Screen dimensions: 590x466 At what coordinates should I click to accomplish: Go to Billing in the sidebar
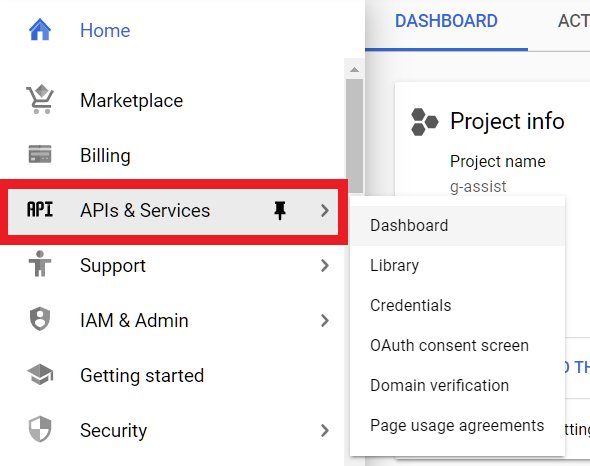[x=105, y=155]
